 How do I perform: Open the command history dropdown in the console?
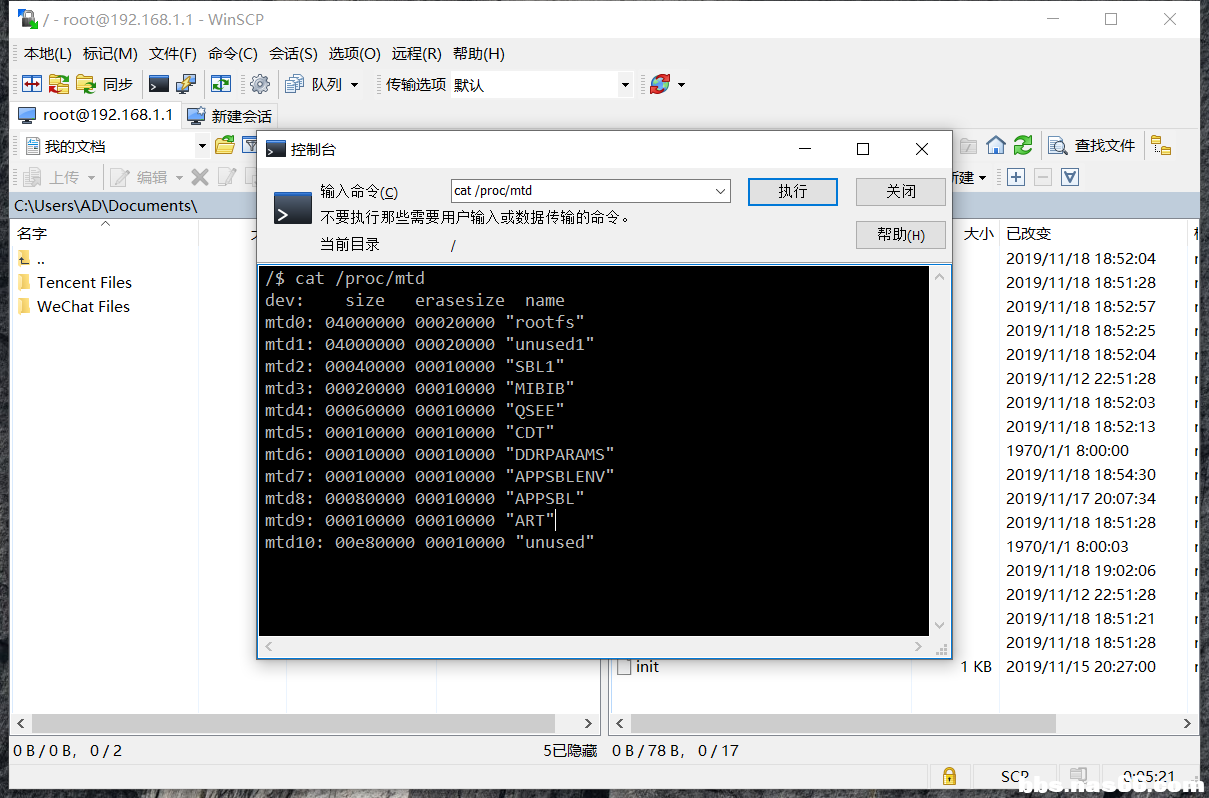click(721, 190)
